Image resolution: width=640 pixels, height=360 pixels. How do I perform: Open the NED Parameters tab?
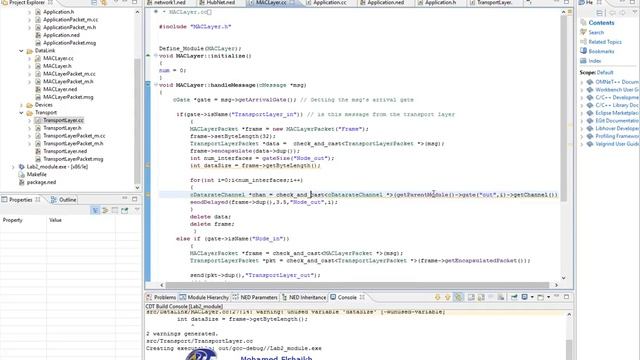tap(255, 298)
